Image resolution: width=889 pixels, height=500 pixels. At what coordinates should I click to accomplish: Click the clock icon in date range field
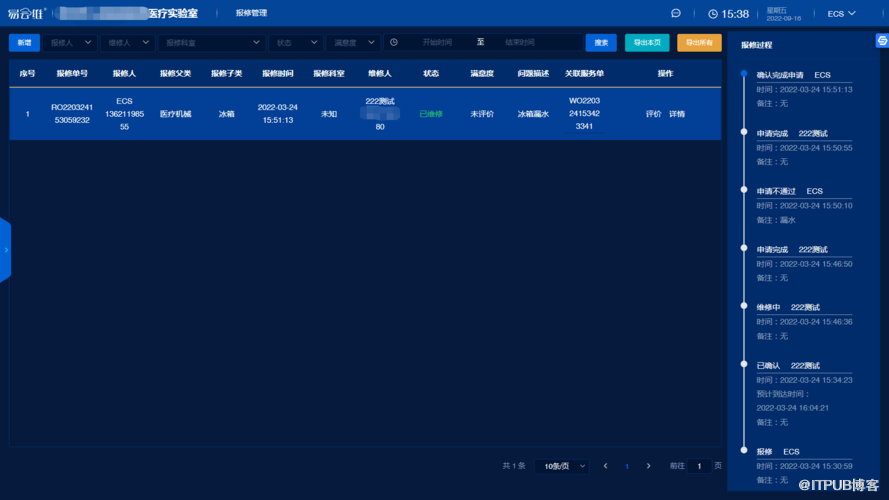point(394,42)
